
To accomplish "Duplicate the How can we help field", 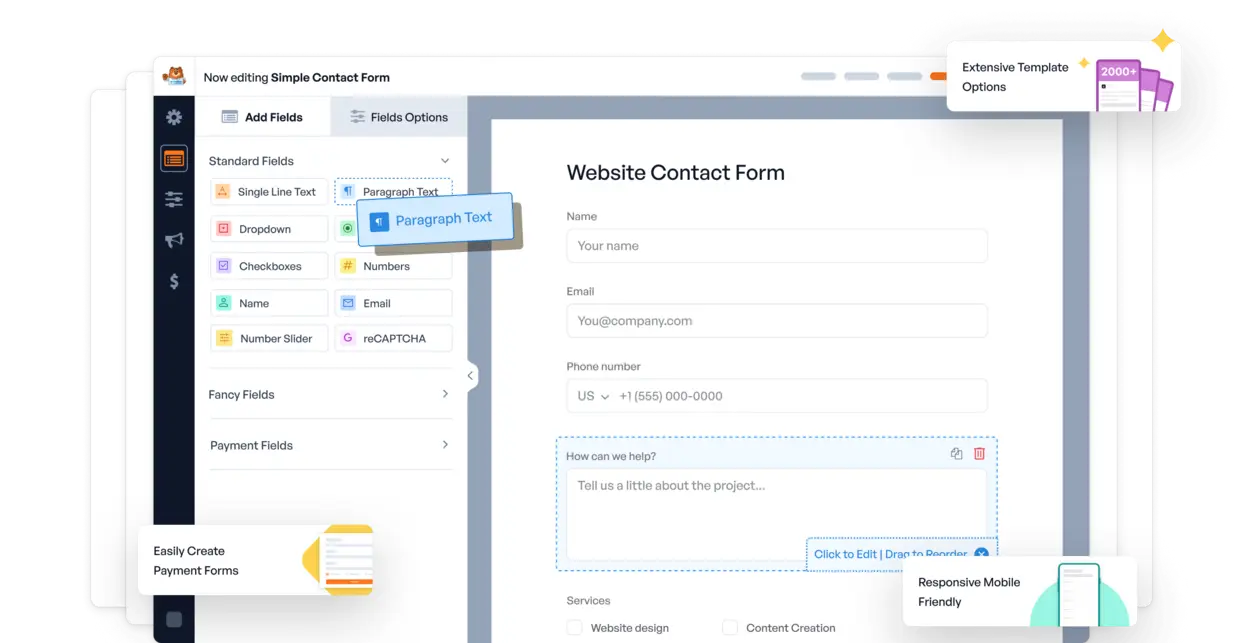I will click(956, 454).
